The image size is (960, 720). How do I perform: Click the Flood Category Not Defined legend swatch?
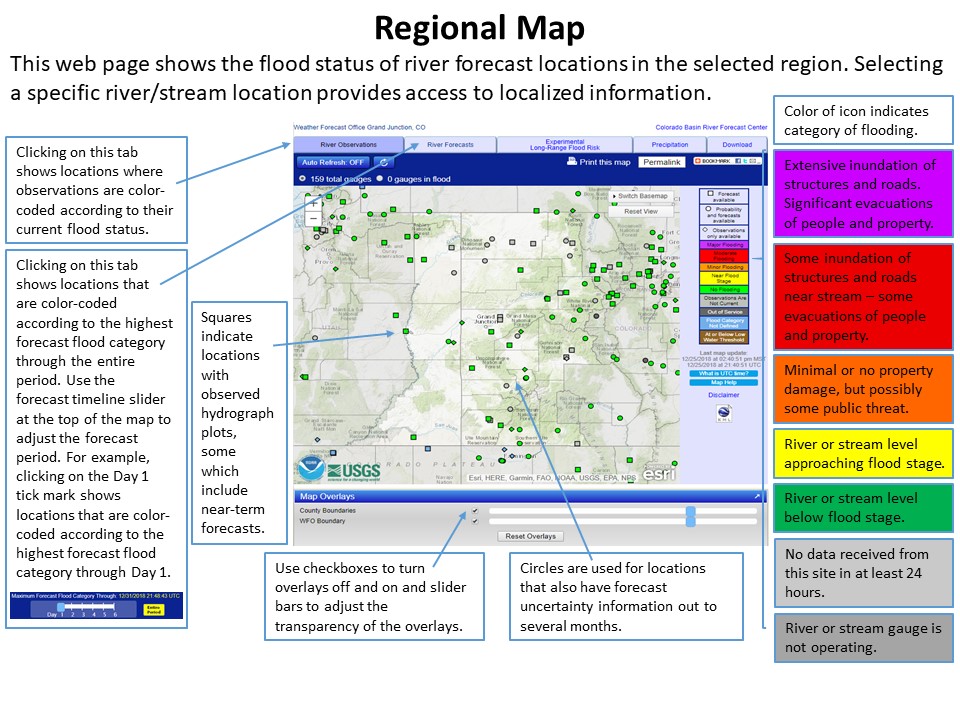(724, 323)
